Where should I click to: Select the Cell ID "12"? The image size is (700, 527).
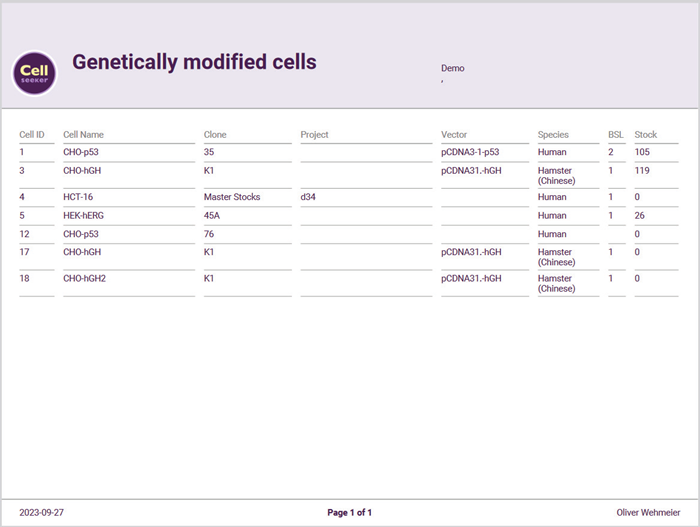[24, 234]
